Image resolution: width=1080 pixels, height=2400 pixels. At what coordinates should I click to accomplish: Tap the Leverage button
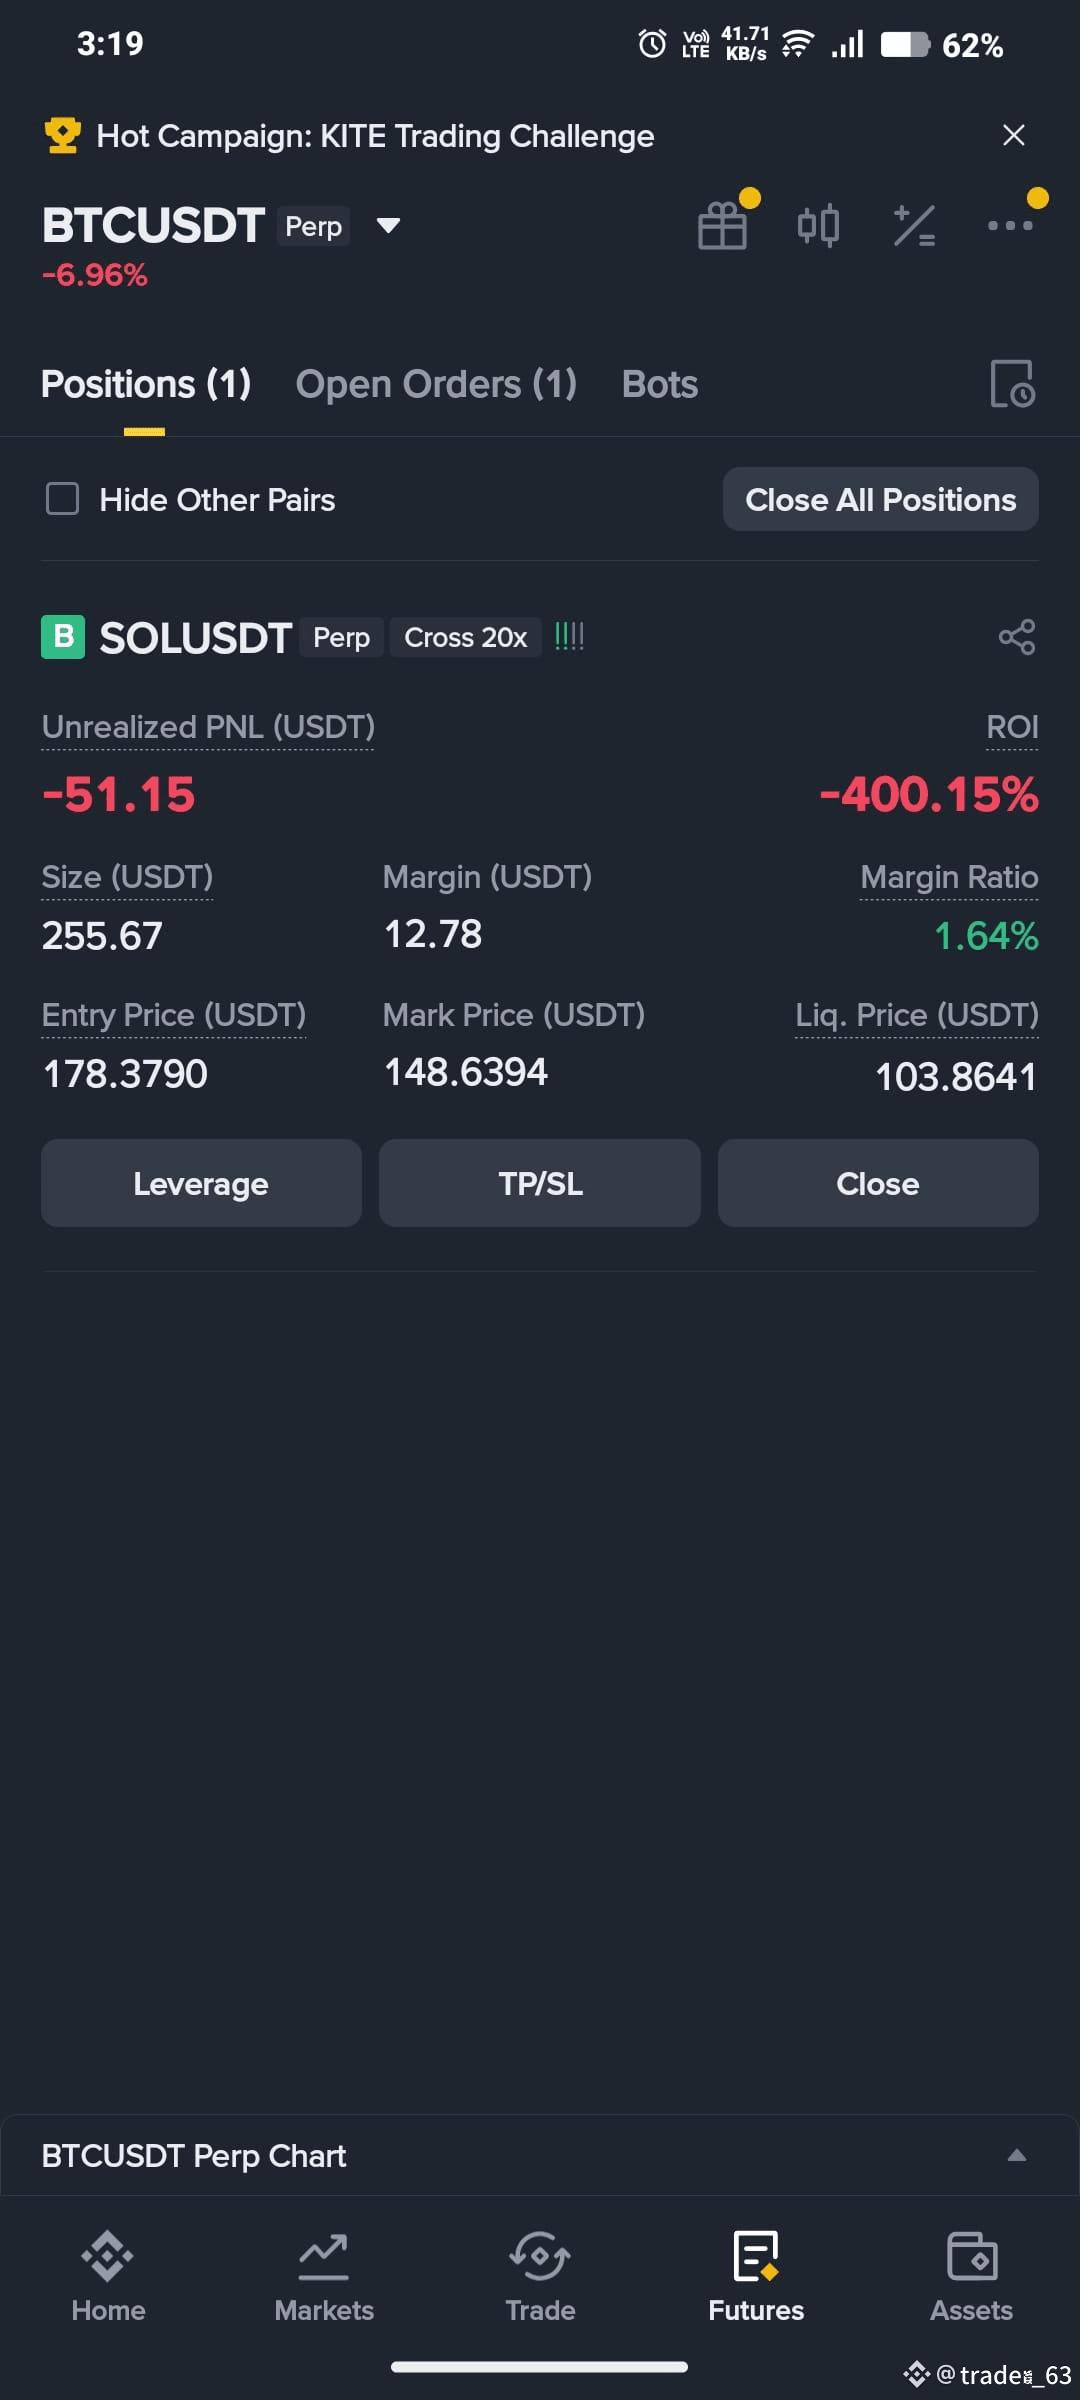pos(201,1183)
